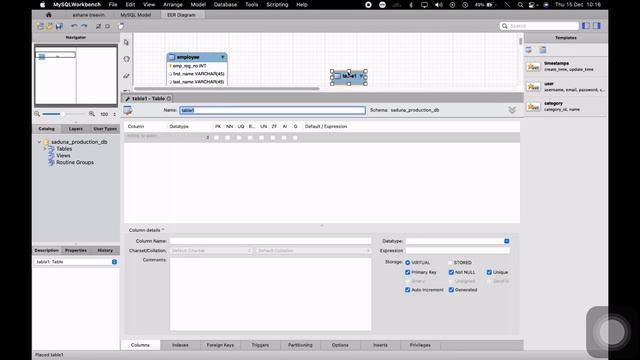The width and height of the screenshot is (640, 360).
Task: Uncheck the Unique checkbox
Action: [x=489, y=272]
